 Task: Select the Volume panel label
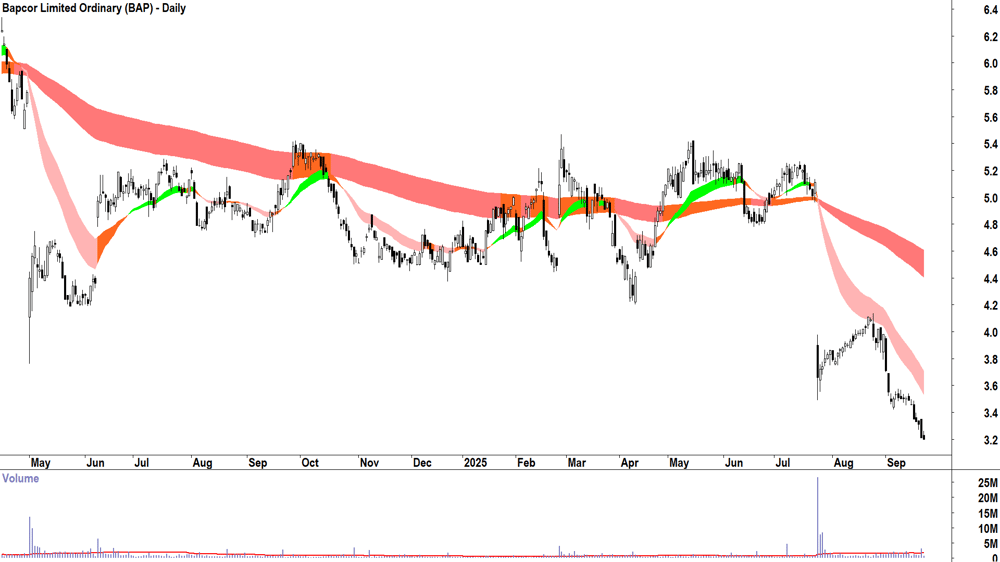[21, 478]
